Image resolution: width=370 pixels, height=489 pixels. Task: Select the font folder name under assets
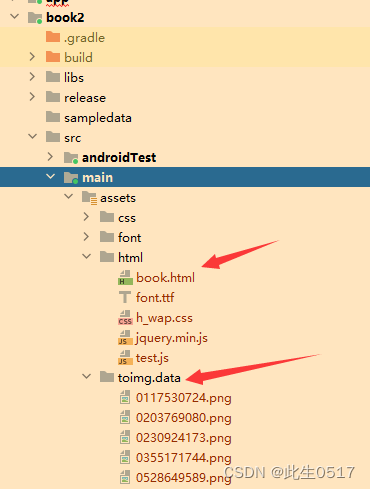pos(130,237)
